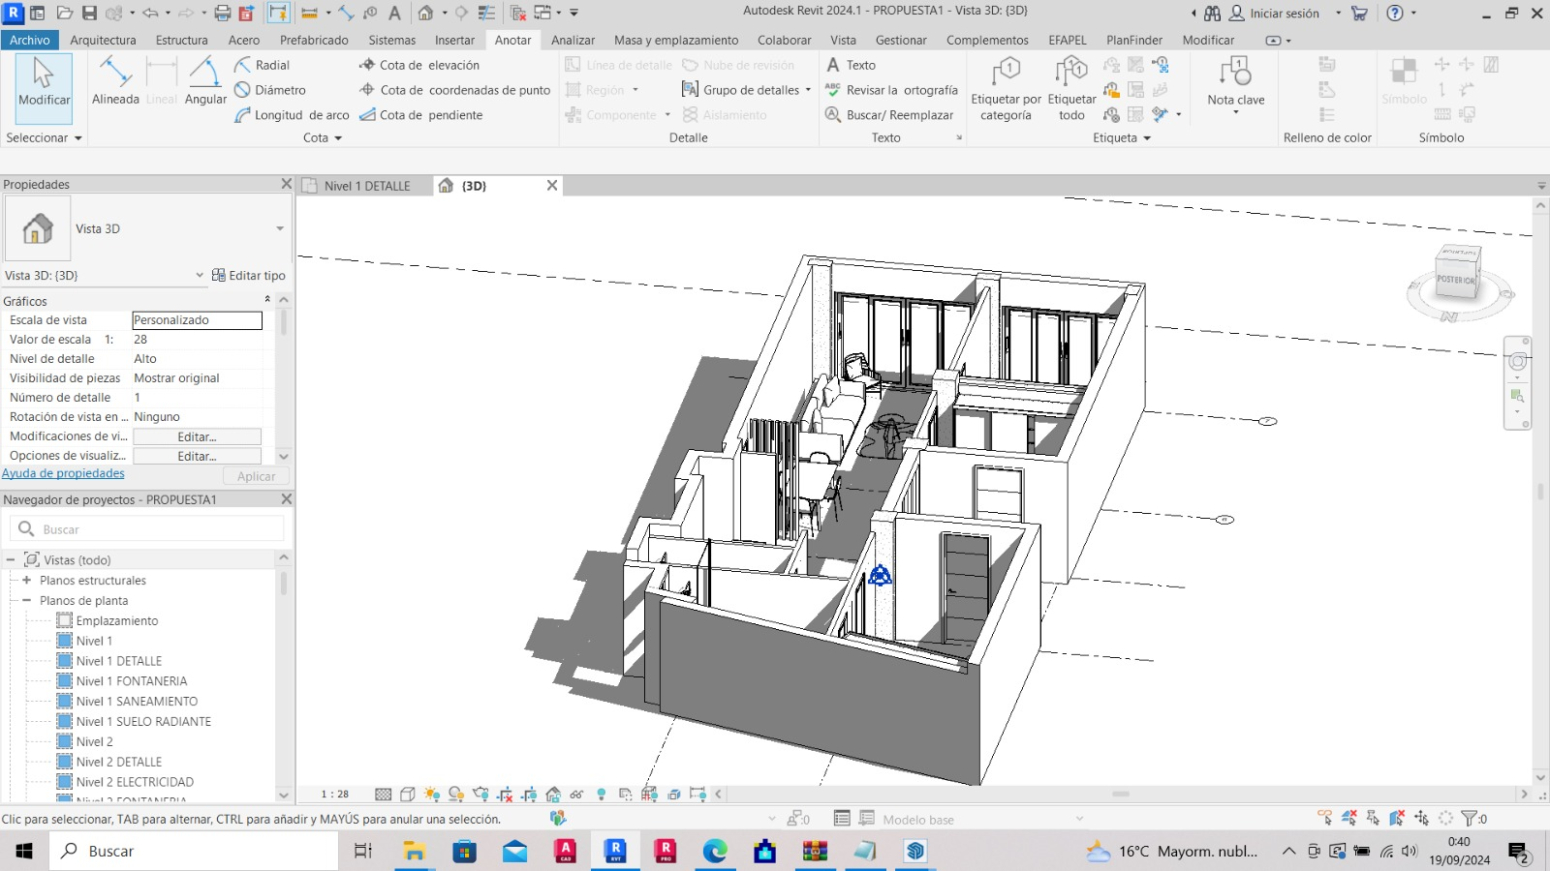This screenshot has height=871, width=1550.
Task: Expand the Etiqueta panel dropdown
Action: [1122, 138]
